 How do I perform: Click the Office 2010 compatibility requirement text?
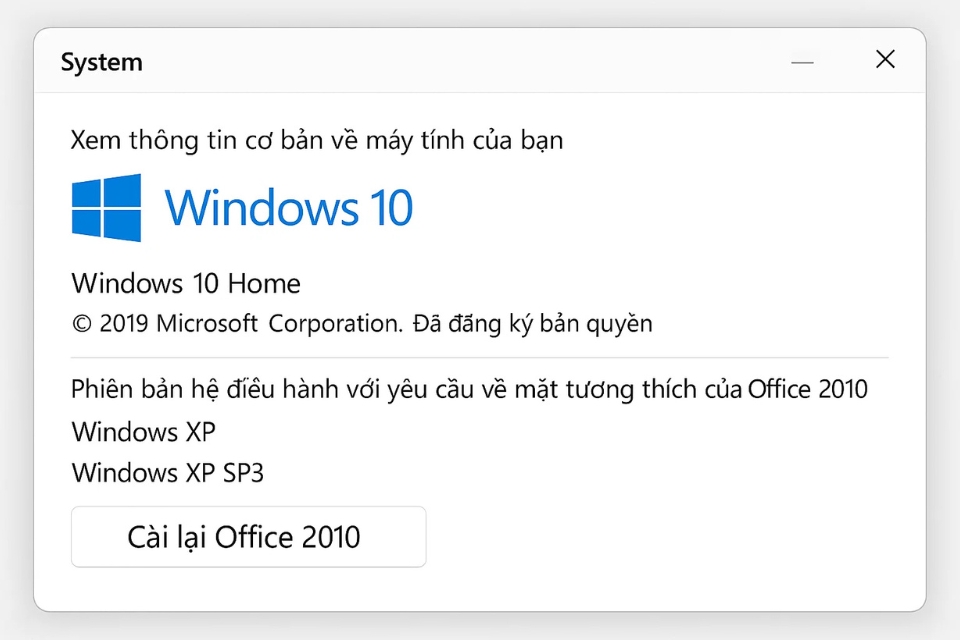[x=468, y=389]
